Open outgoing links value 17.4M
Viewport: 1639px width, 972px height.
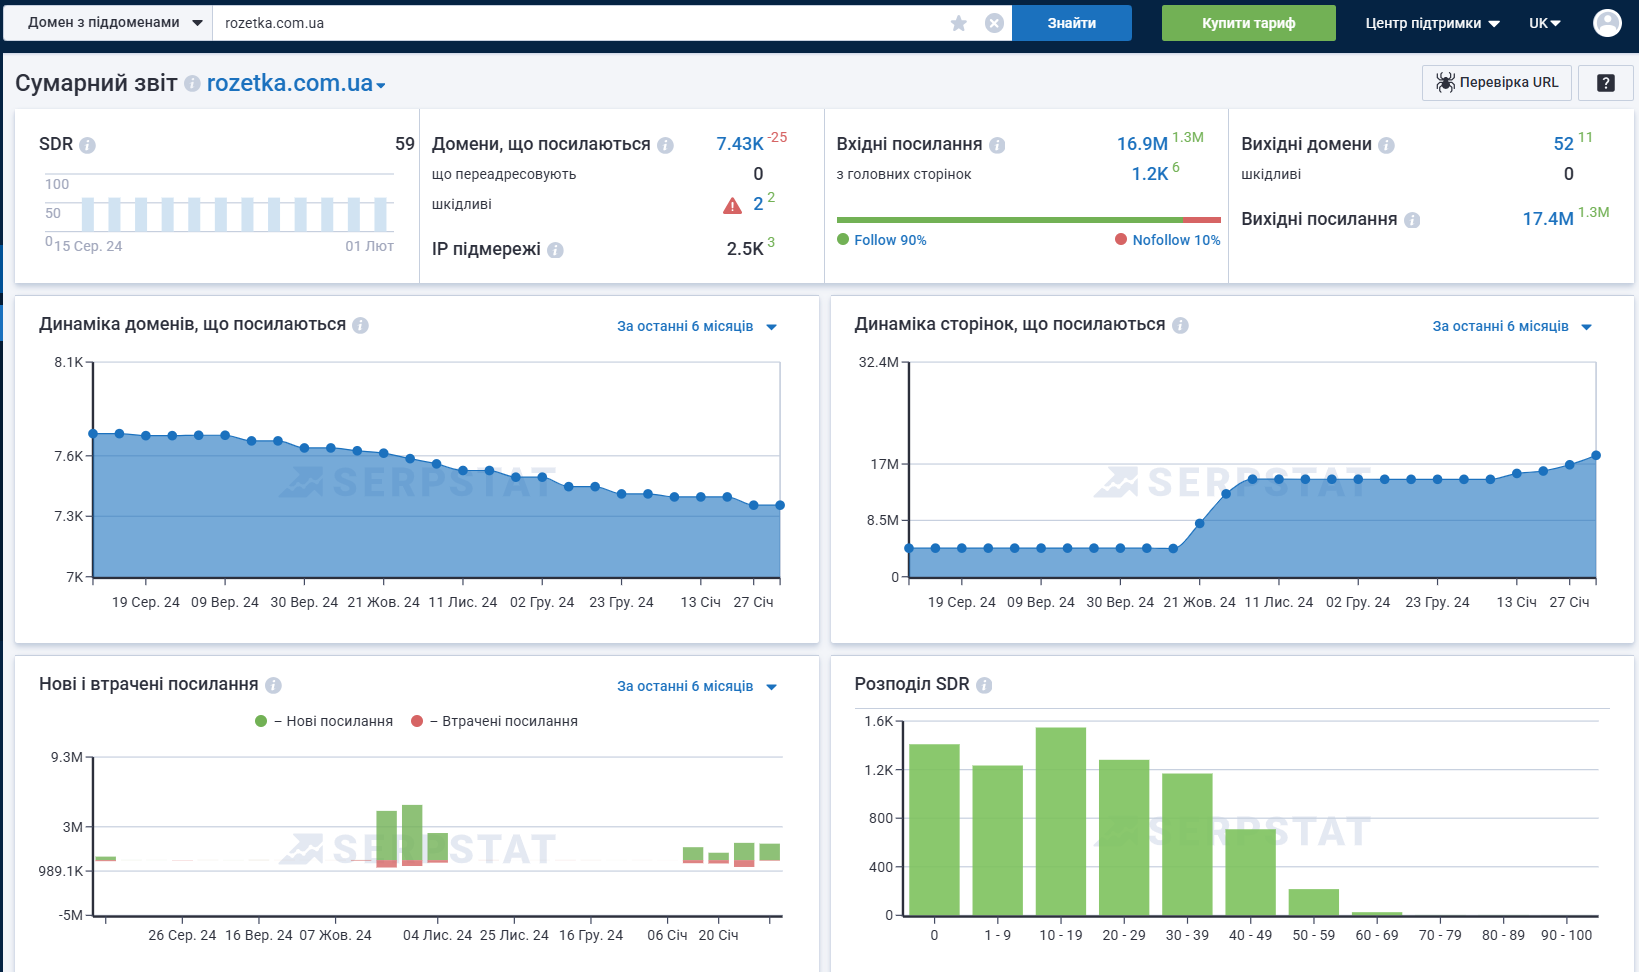point(1548,219)
